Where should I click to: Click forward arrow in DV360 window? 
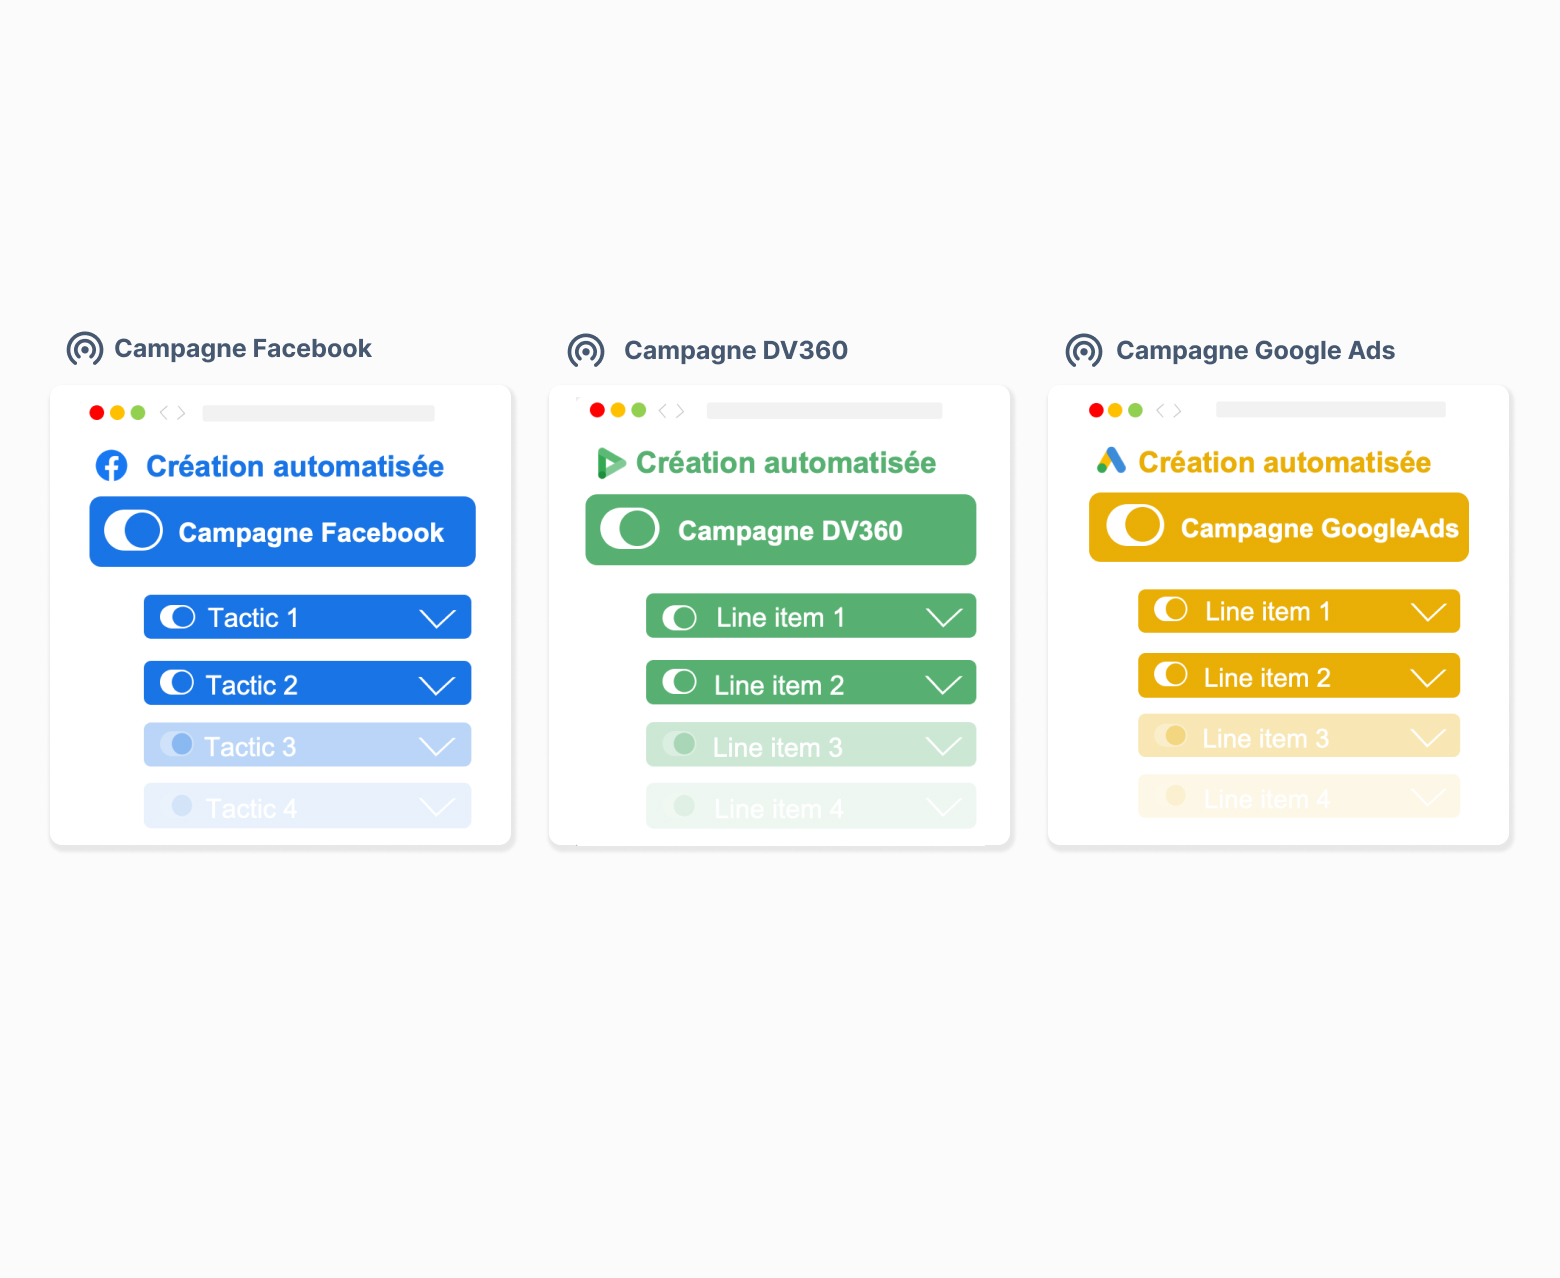point(680,411)
